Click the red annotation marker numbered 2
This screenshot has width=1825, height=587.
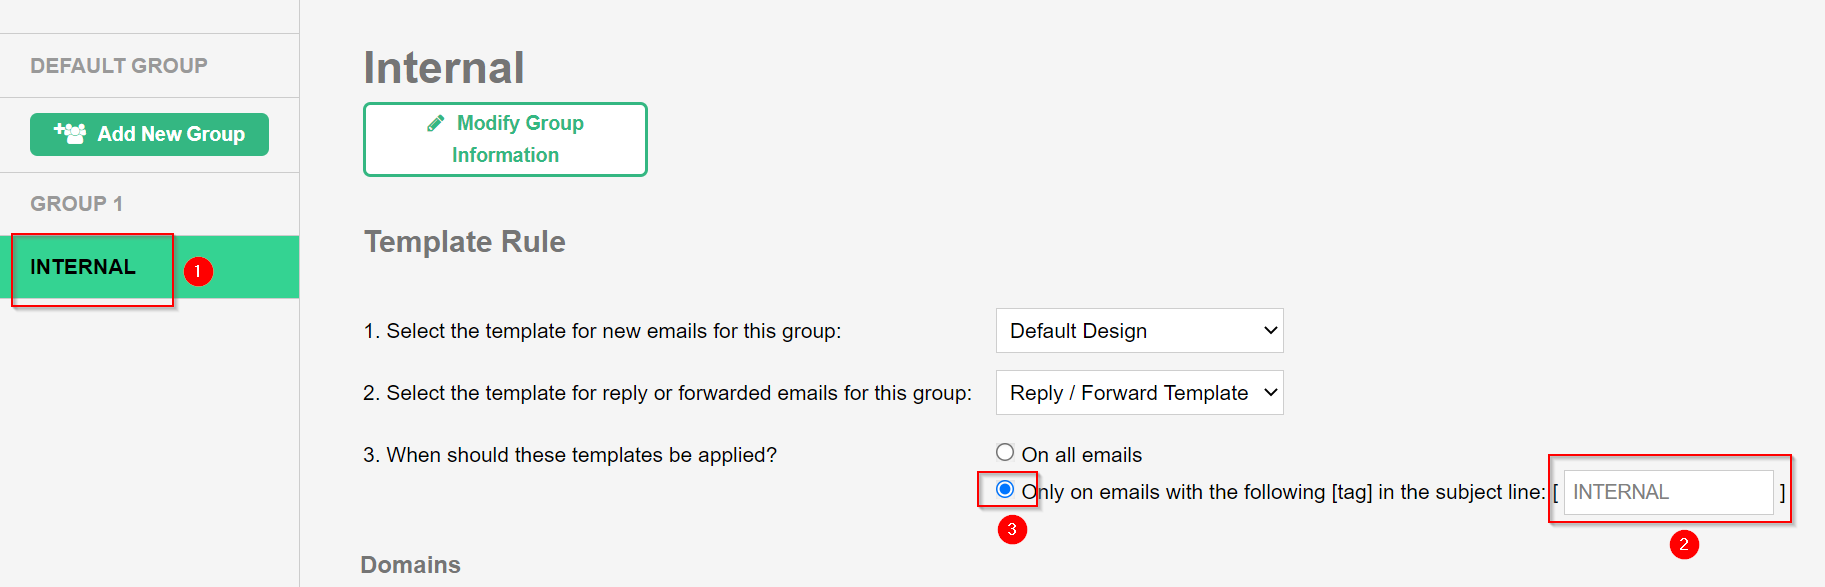tap(1684, 544)
